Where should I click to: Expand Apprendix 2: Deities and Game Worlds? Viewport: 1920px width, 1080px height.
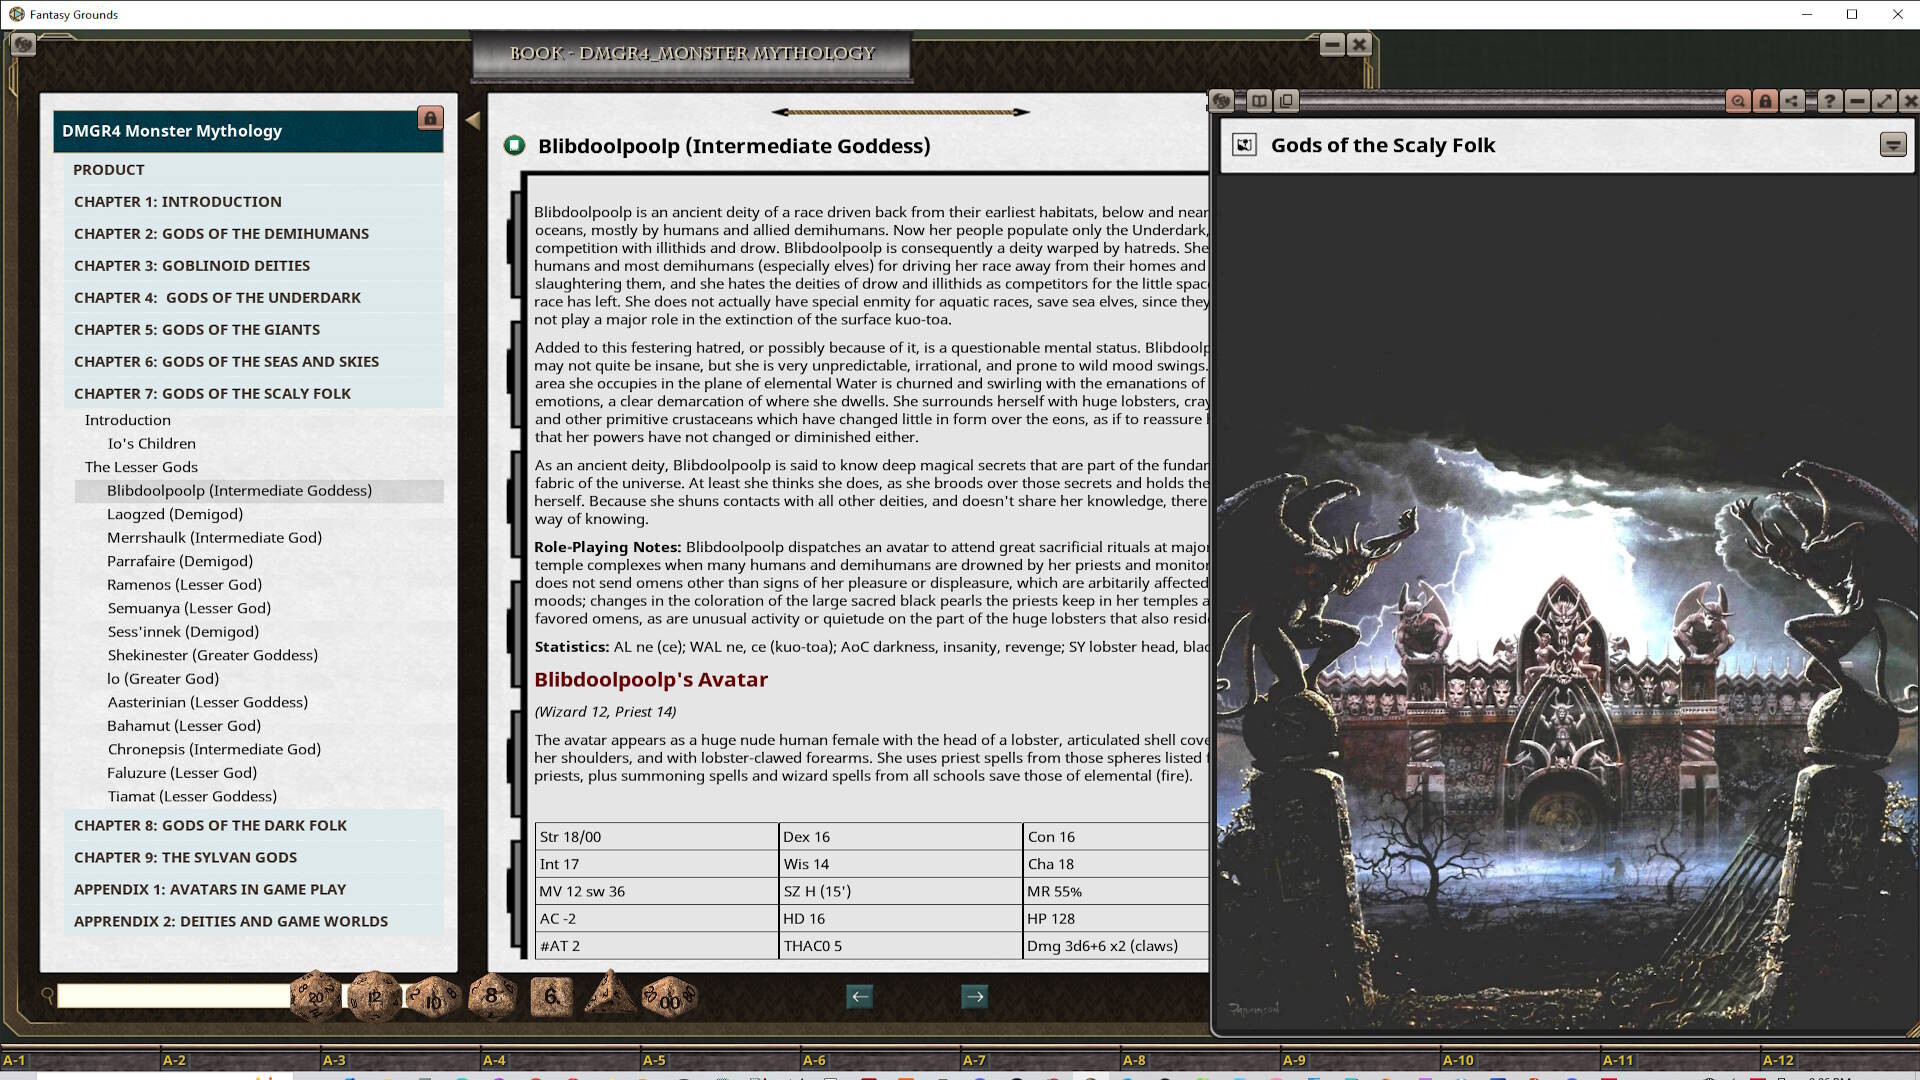pyautogui.click(x=254, y=922)
